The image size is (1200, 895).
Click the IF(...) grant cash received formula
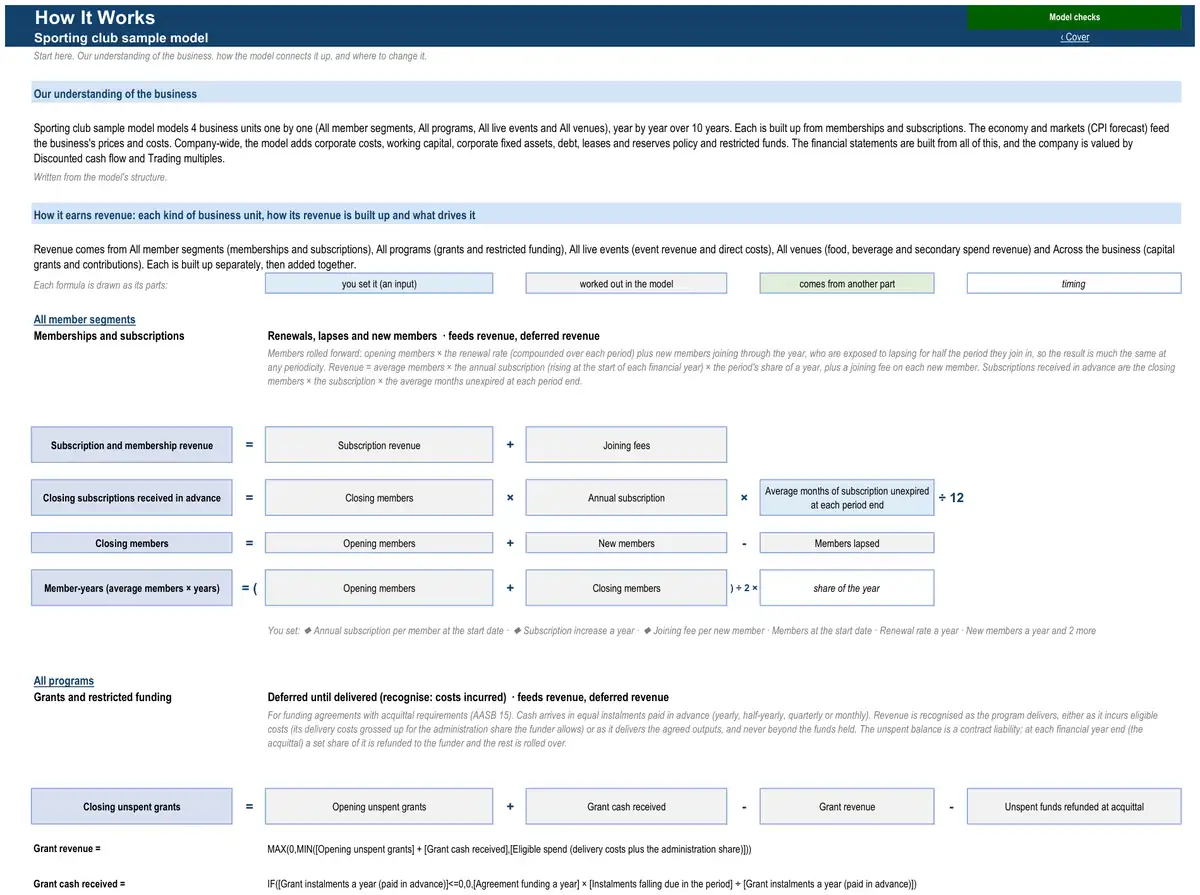[x=592, y=884]
